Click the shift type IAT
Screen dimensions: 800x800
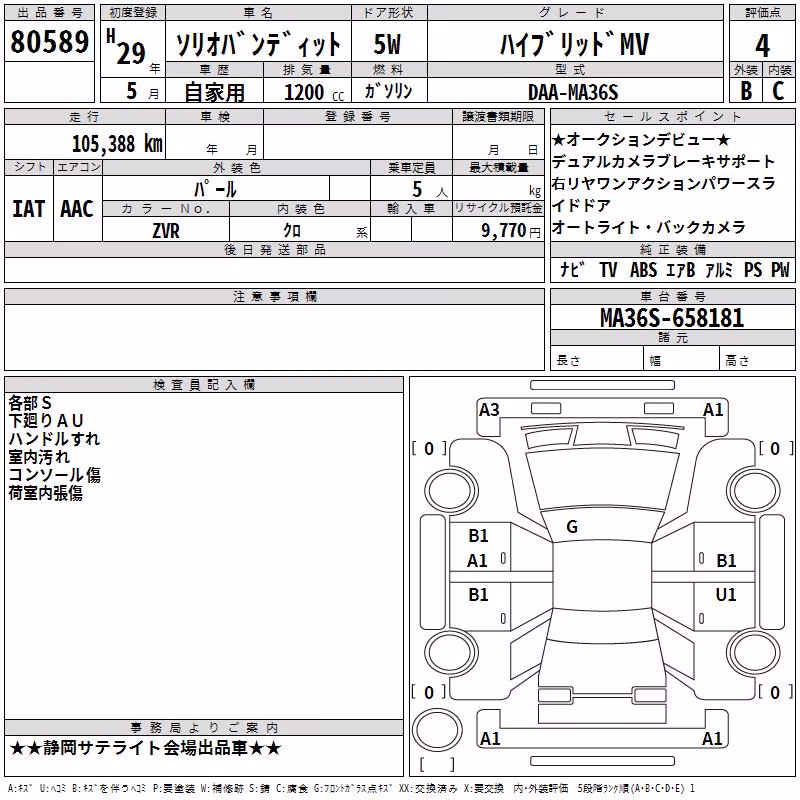tap(29, 209)
